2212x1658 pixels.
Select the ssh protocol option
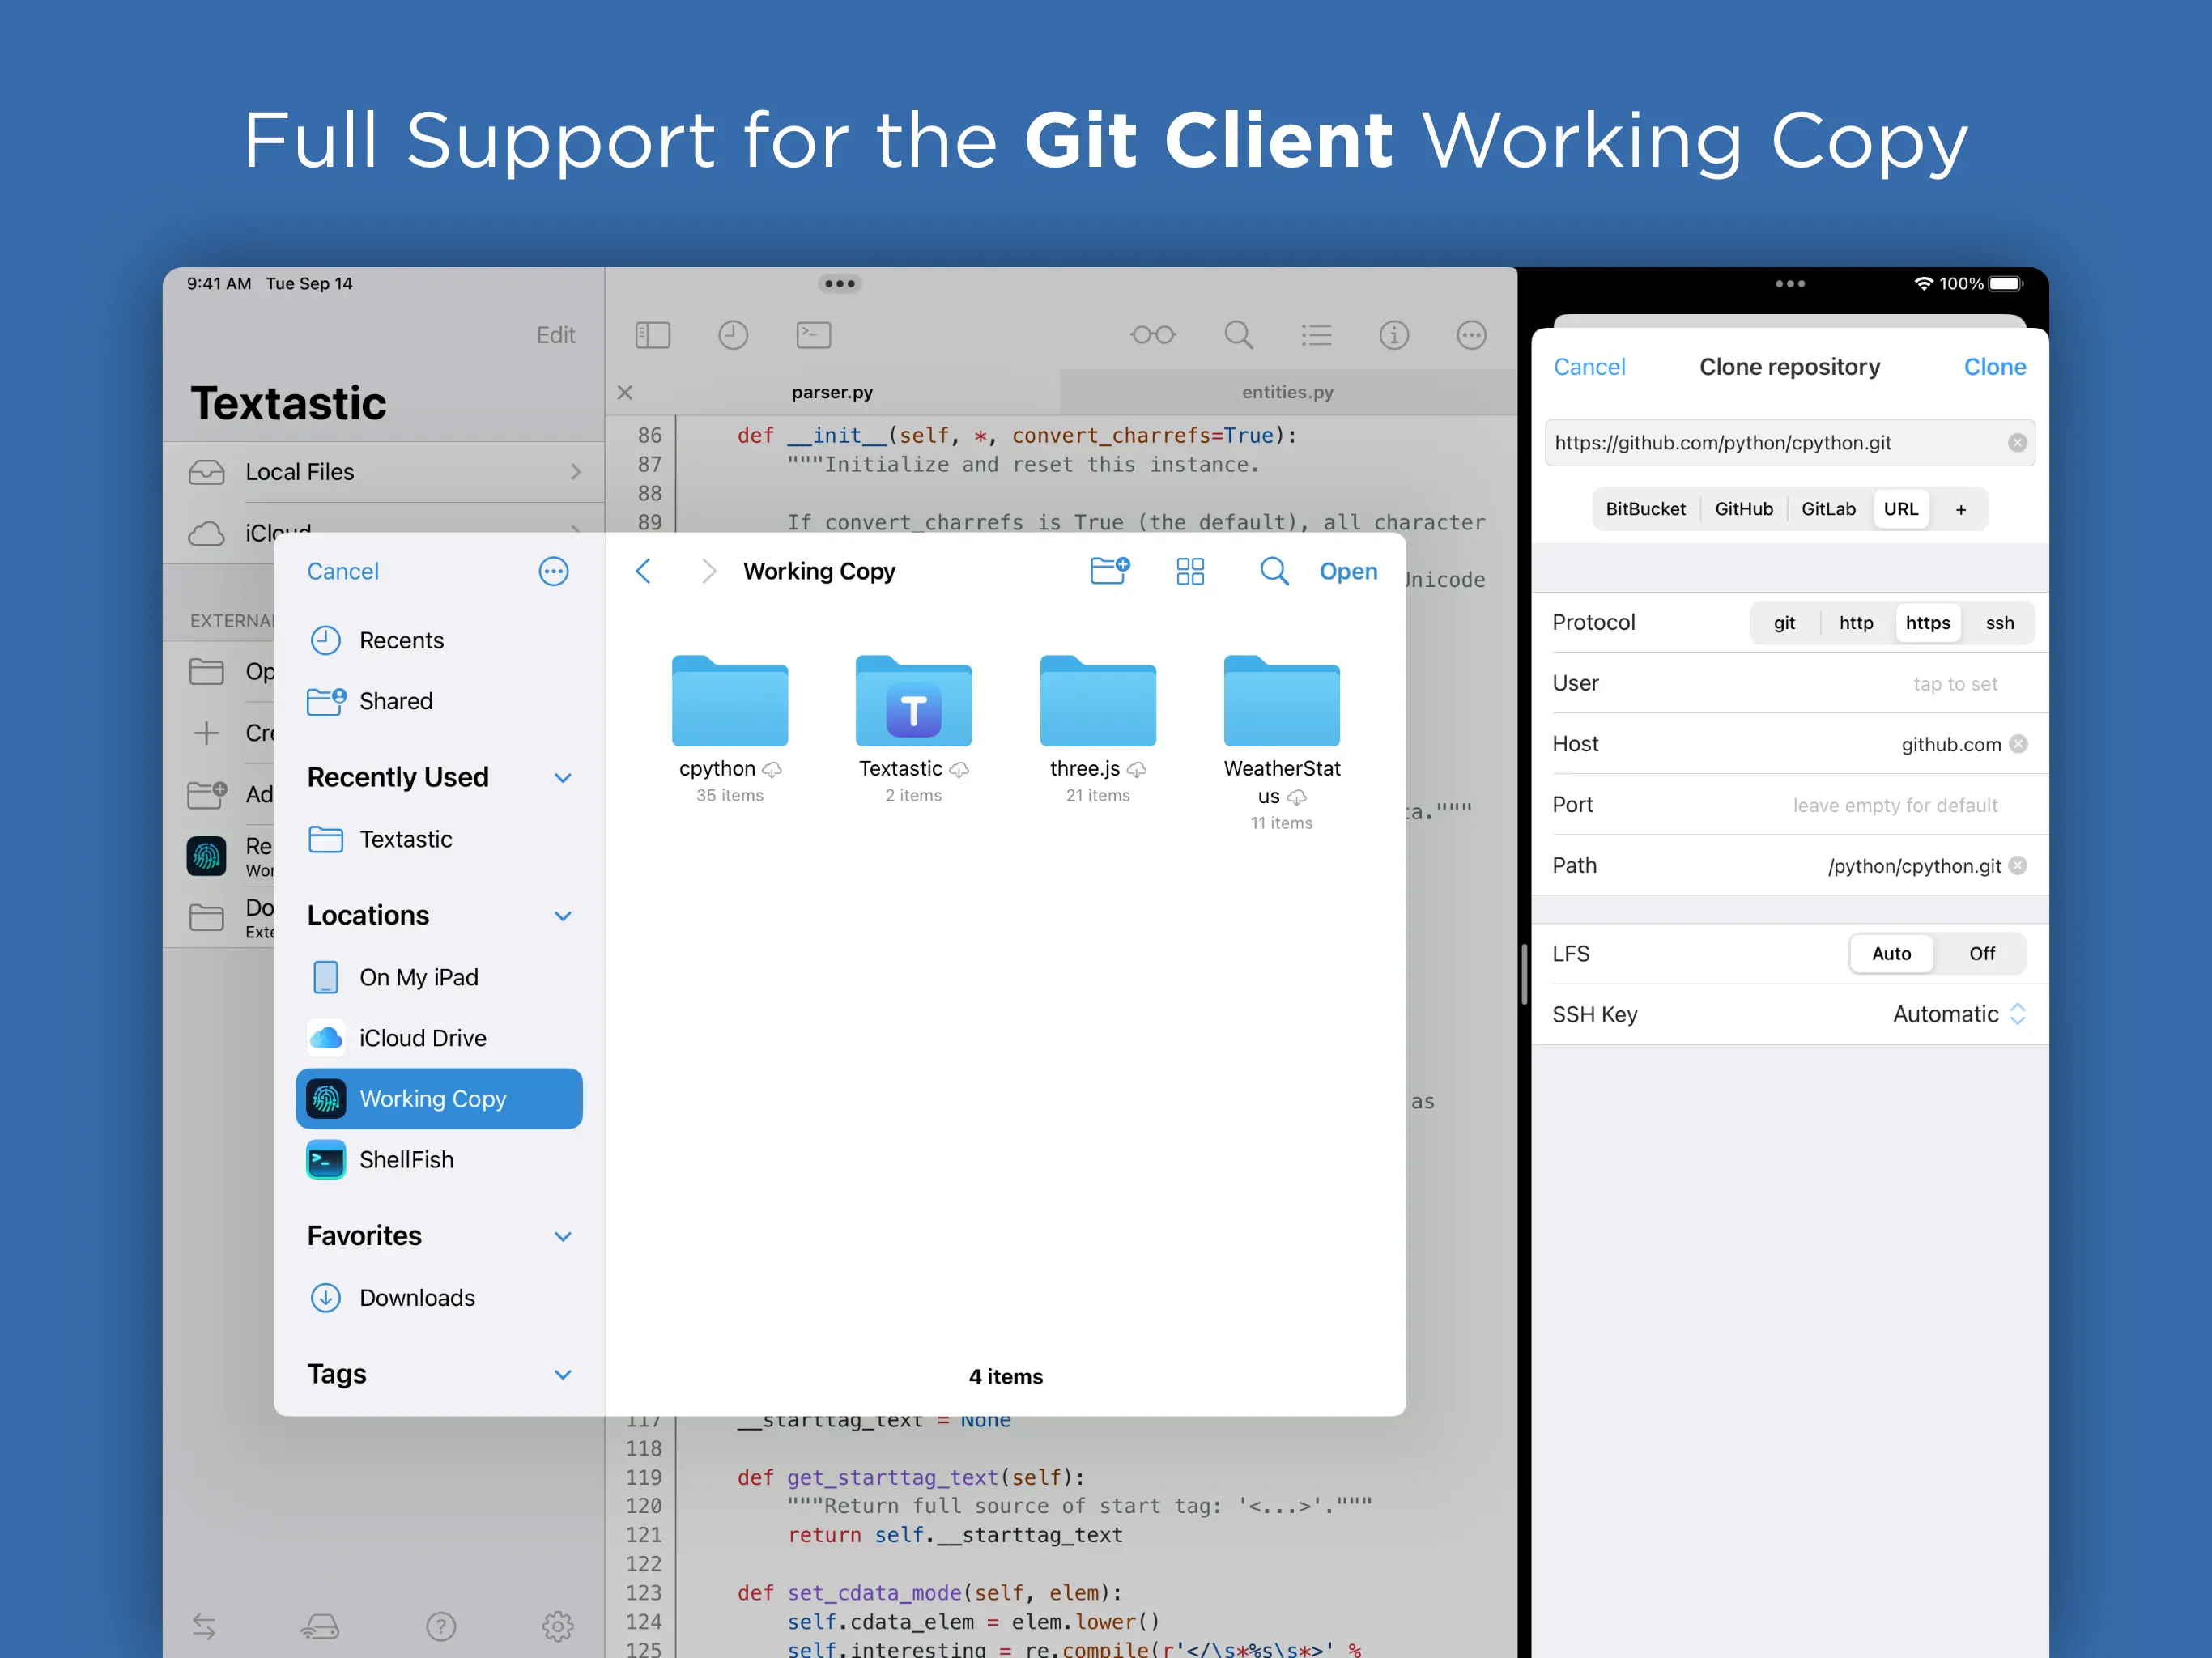1998,623
